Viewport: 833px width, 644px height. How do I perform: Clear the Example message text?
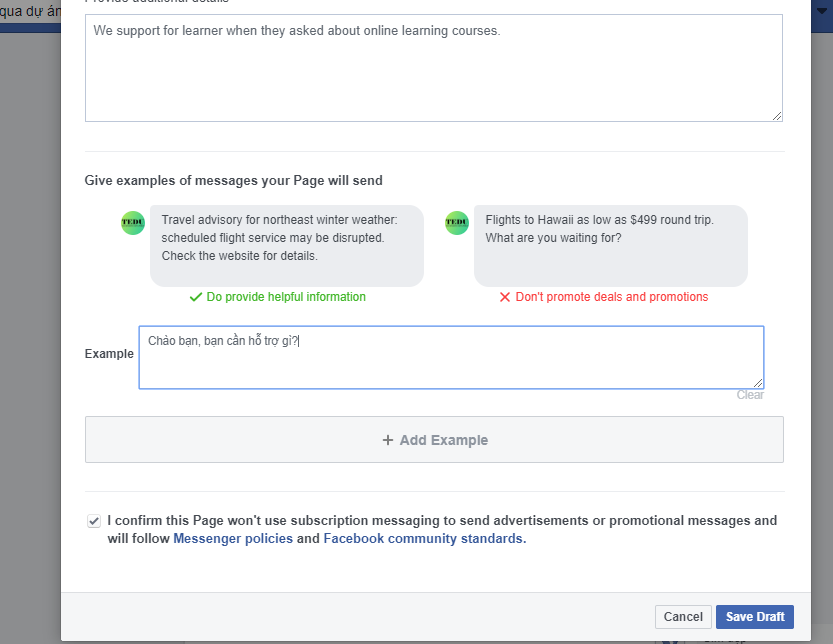750,395
